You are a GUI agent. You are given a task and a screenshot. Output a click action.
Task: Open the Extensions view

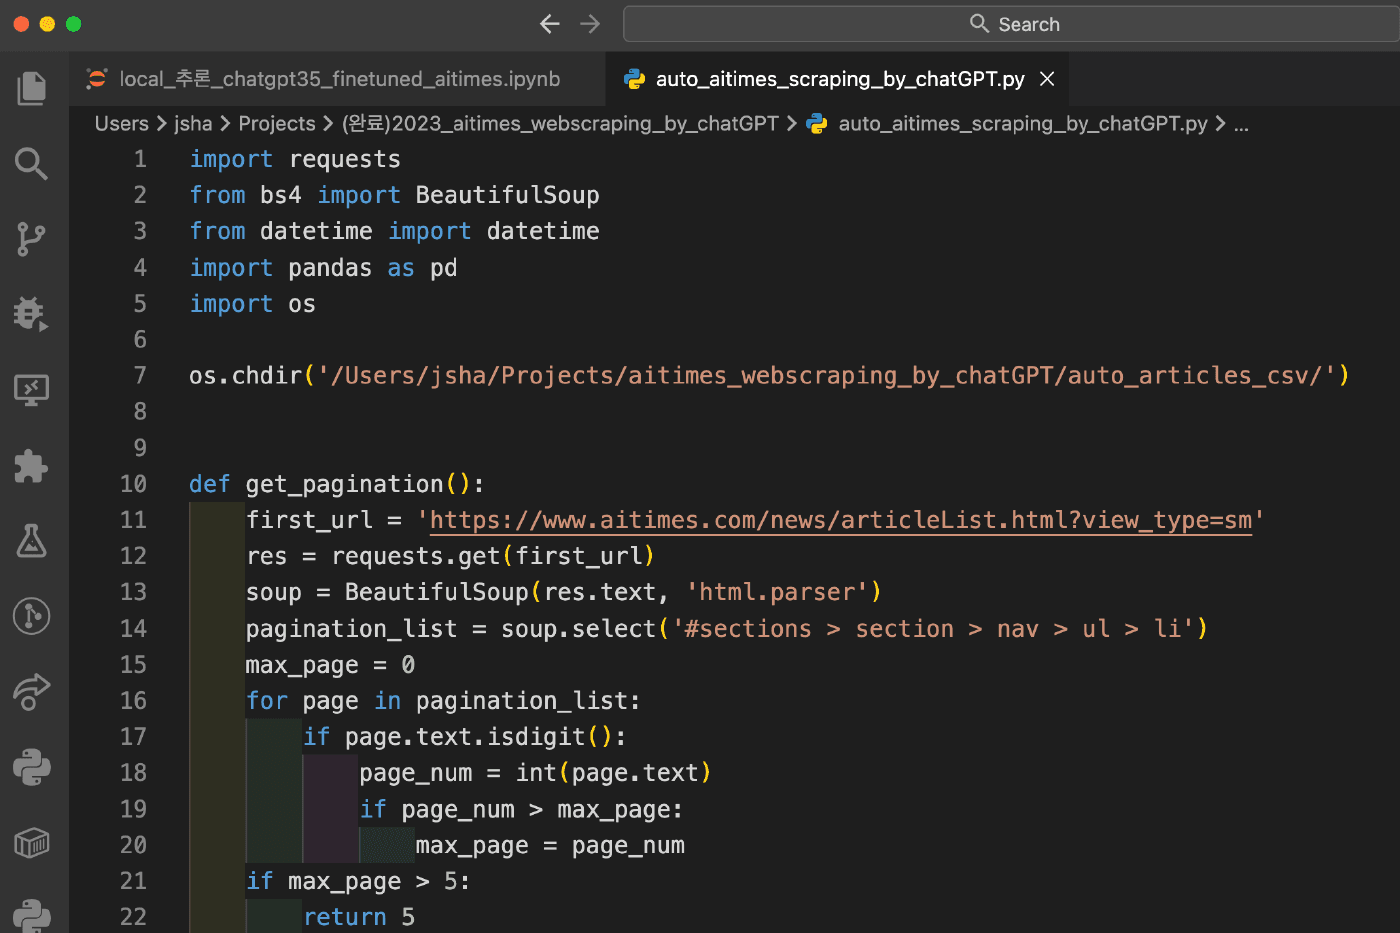[32, 465]
